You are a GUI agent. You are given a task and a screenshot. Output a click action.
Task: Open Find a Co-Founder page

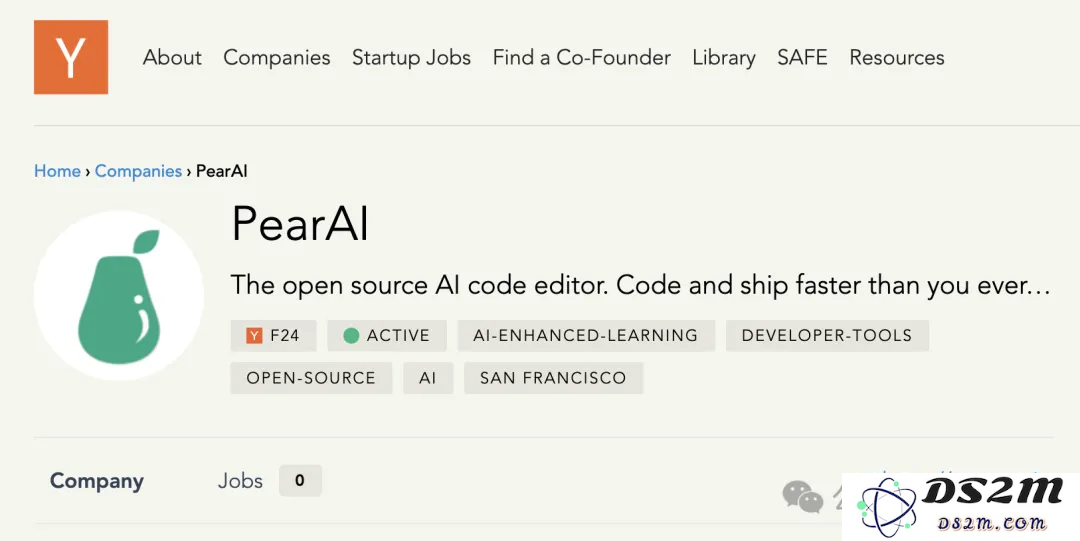point(581,57)
